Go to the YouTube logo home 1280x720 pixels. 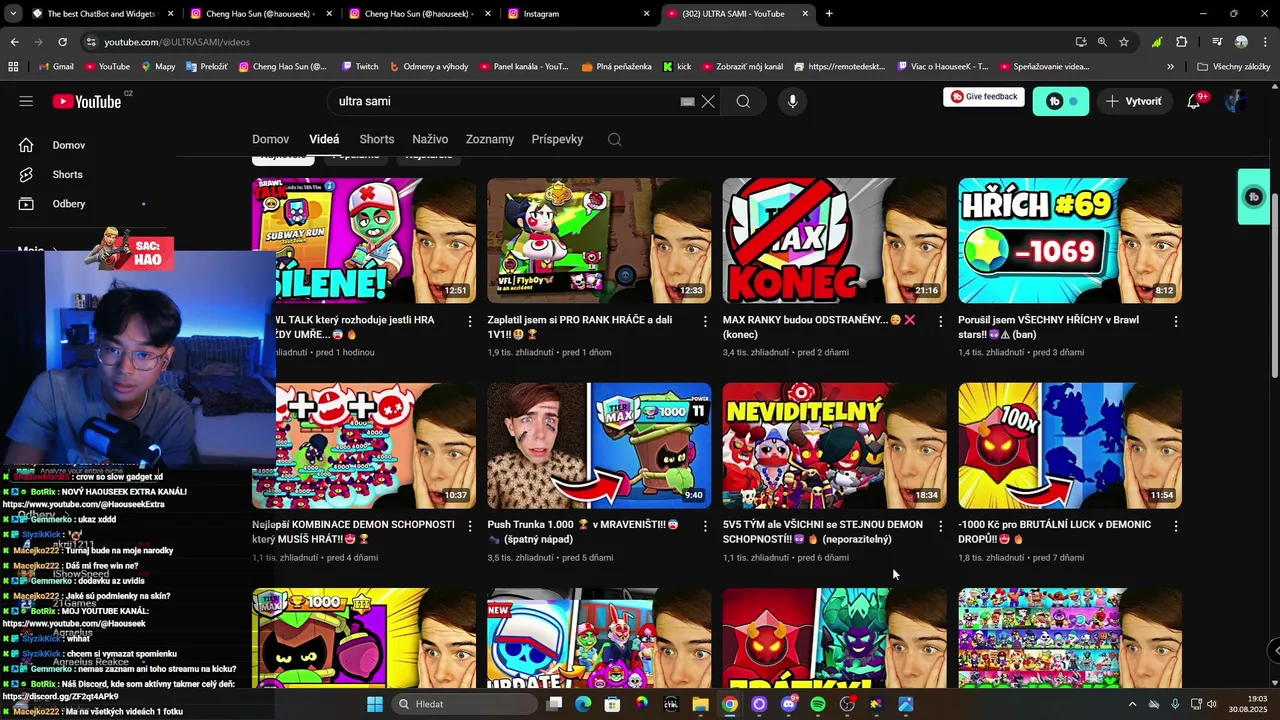pyautogui.click(x=87, y=101)
